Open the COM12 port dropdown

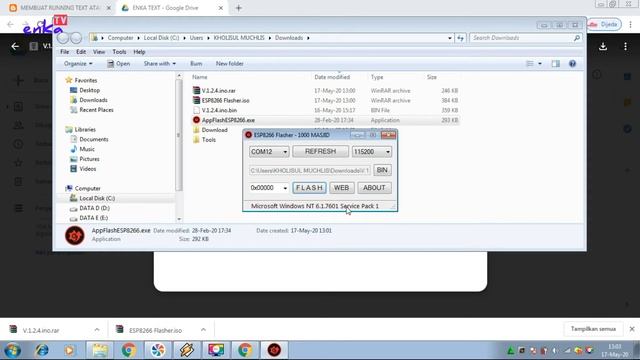point(269,151)
